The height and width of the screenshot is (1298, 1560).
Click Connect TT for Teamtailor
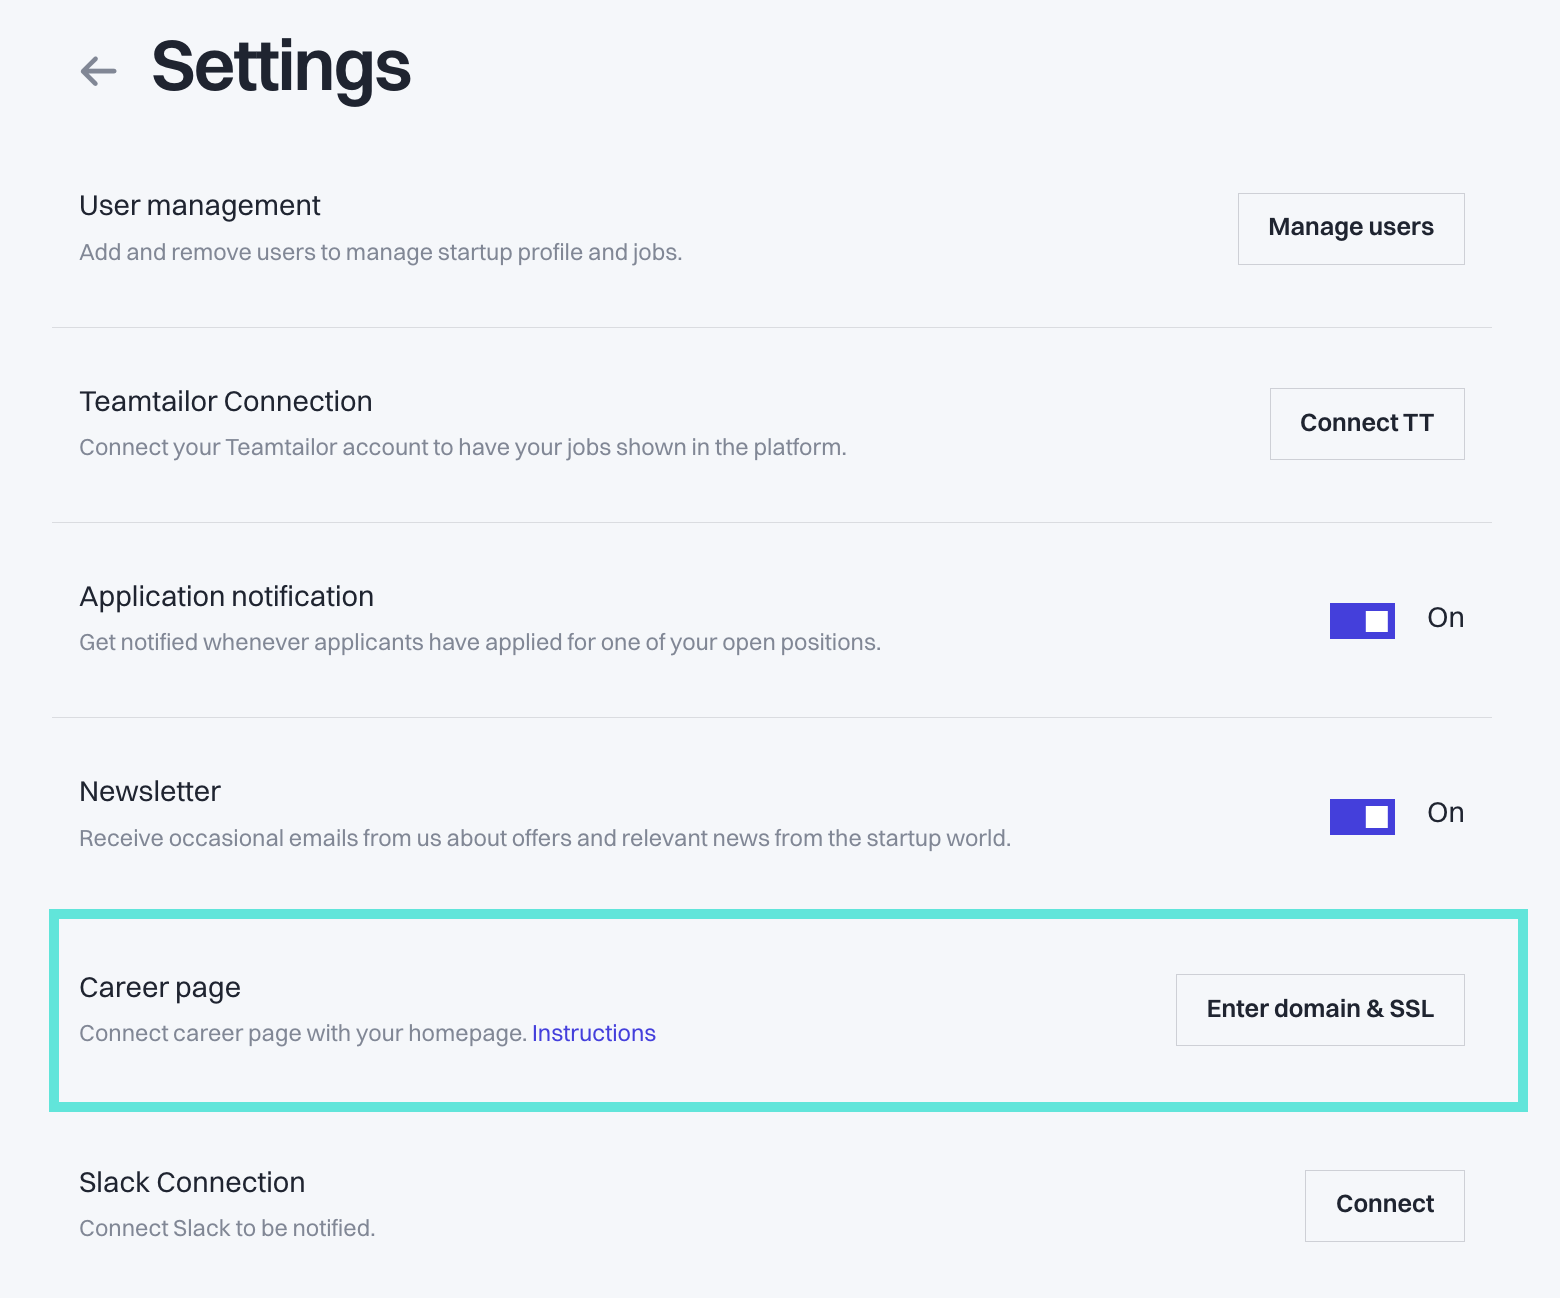click(1366, 423)
